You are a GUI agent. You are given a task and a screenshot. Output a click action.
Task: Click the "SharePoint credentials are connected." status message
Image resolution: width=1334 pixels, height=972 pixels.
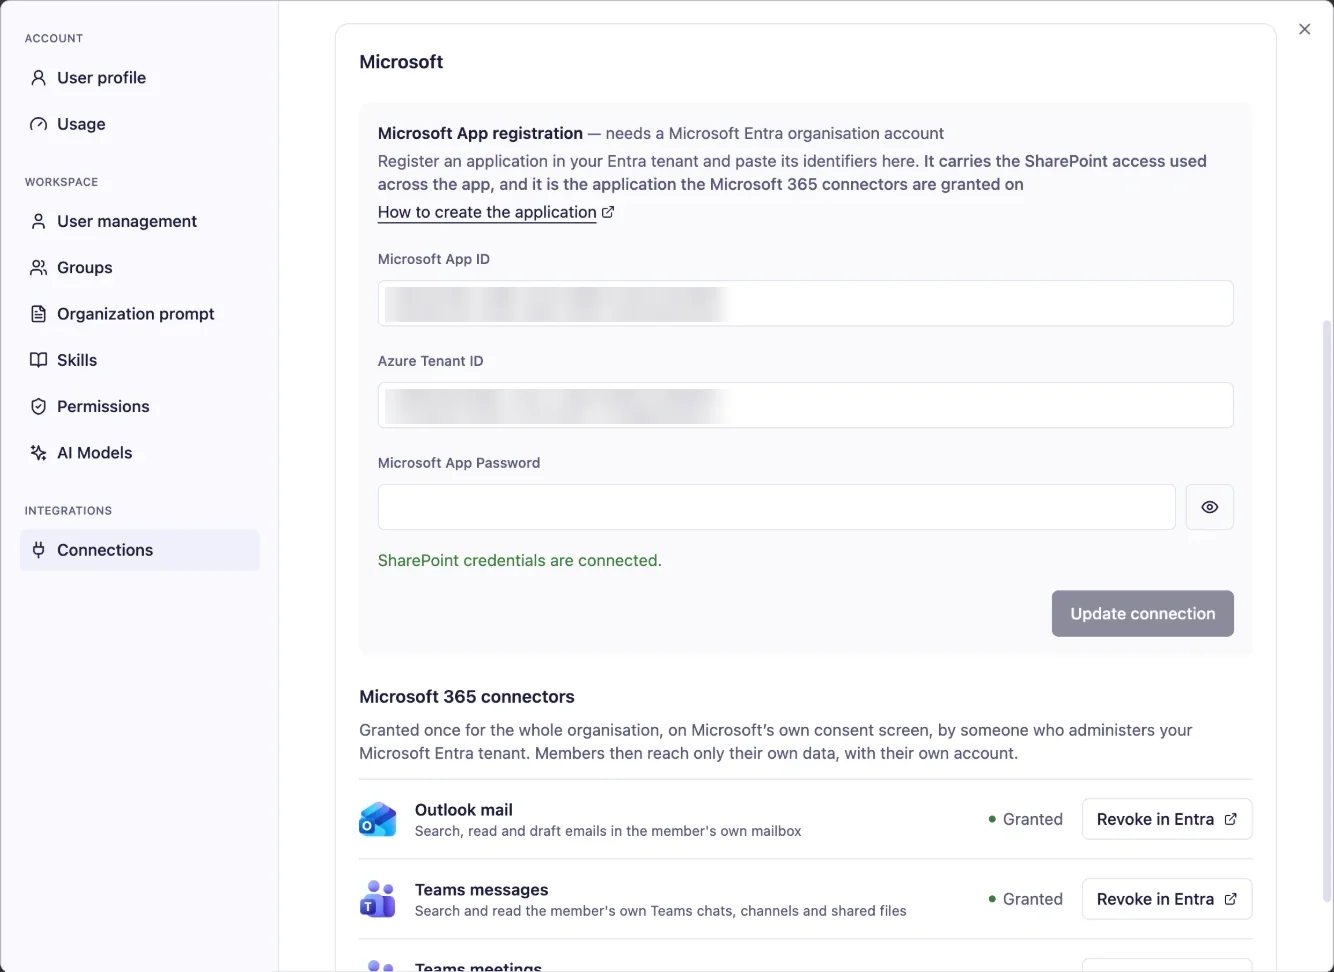[519, 561]
